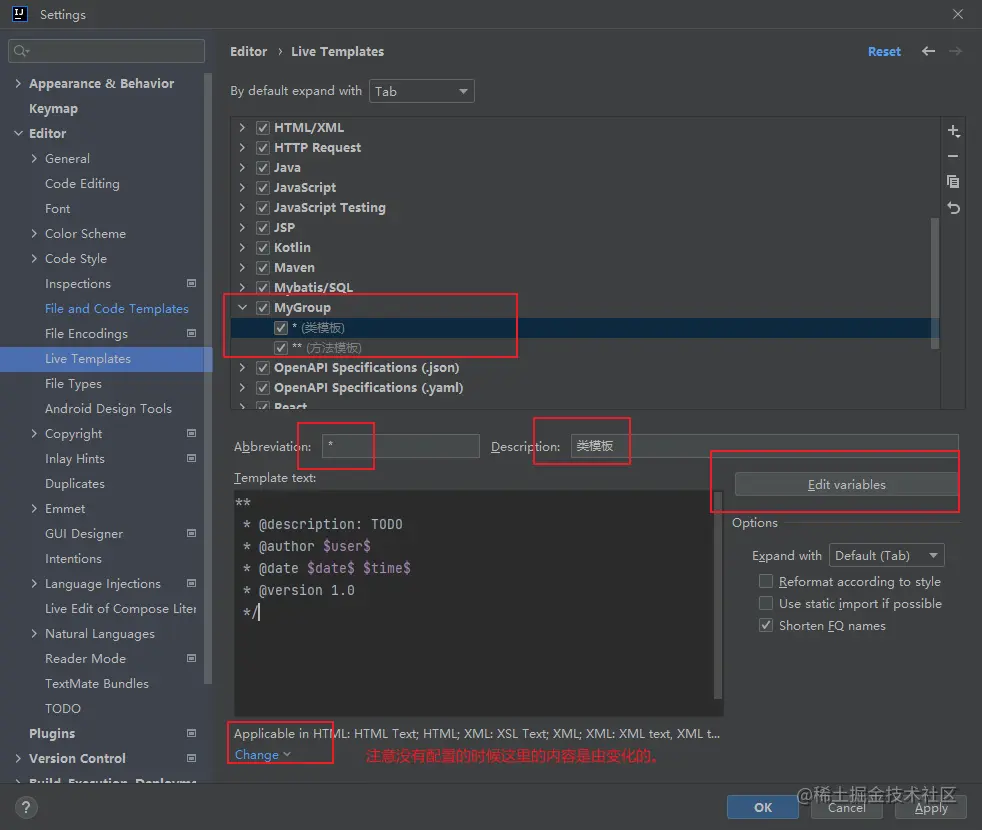This screenshot has width=982, height=830.
Task: Select the Mybatis/SQL group row
Action: [x=585, y=288]
